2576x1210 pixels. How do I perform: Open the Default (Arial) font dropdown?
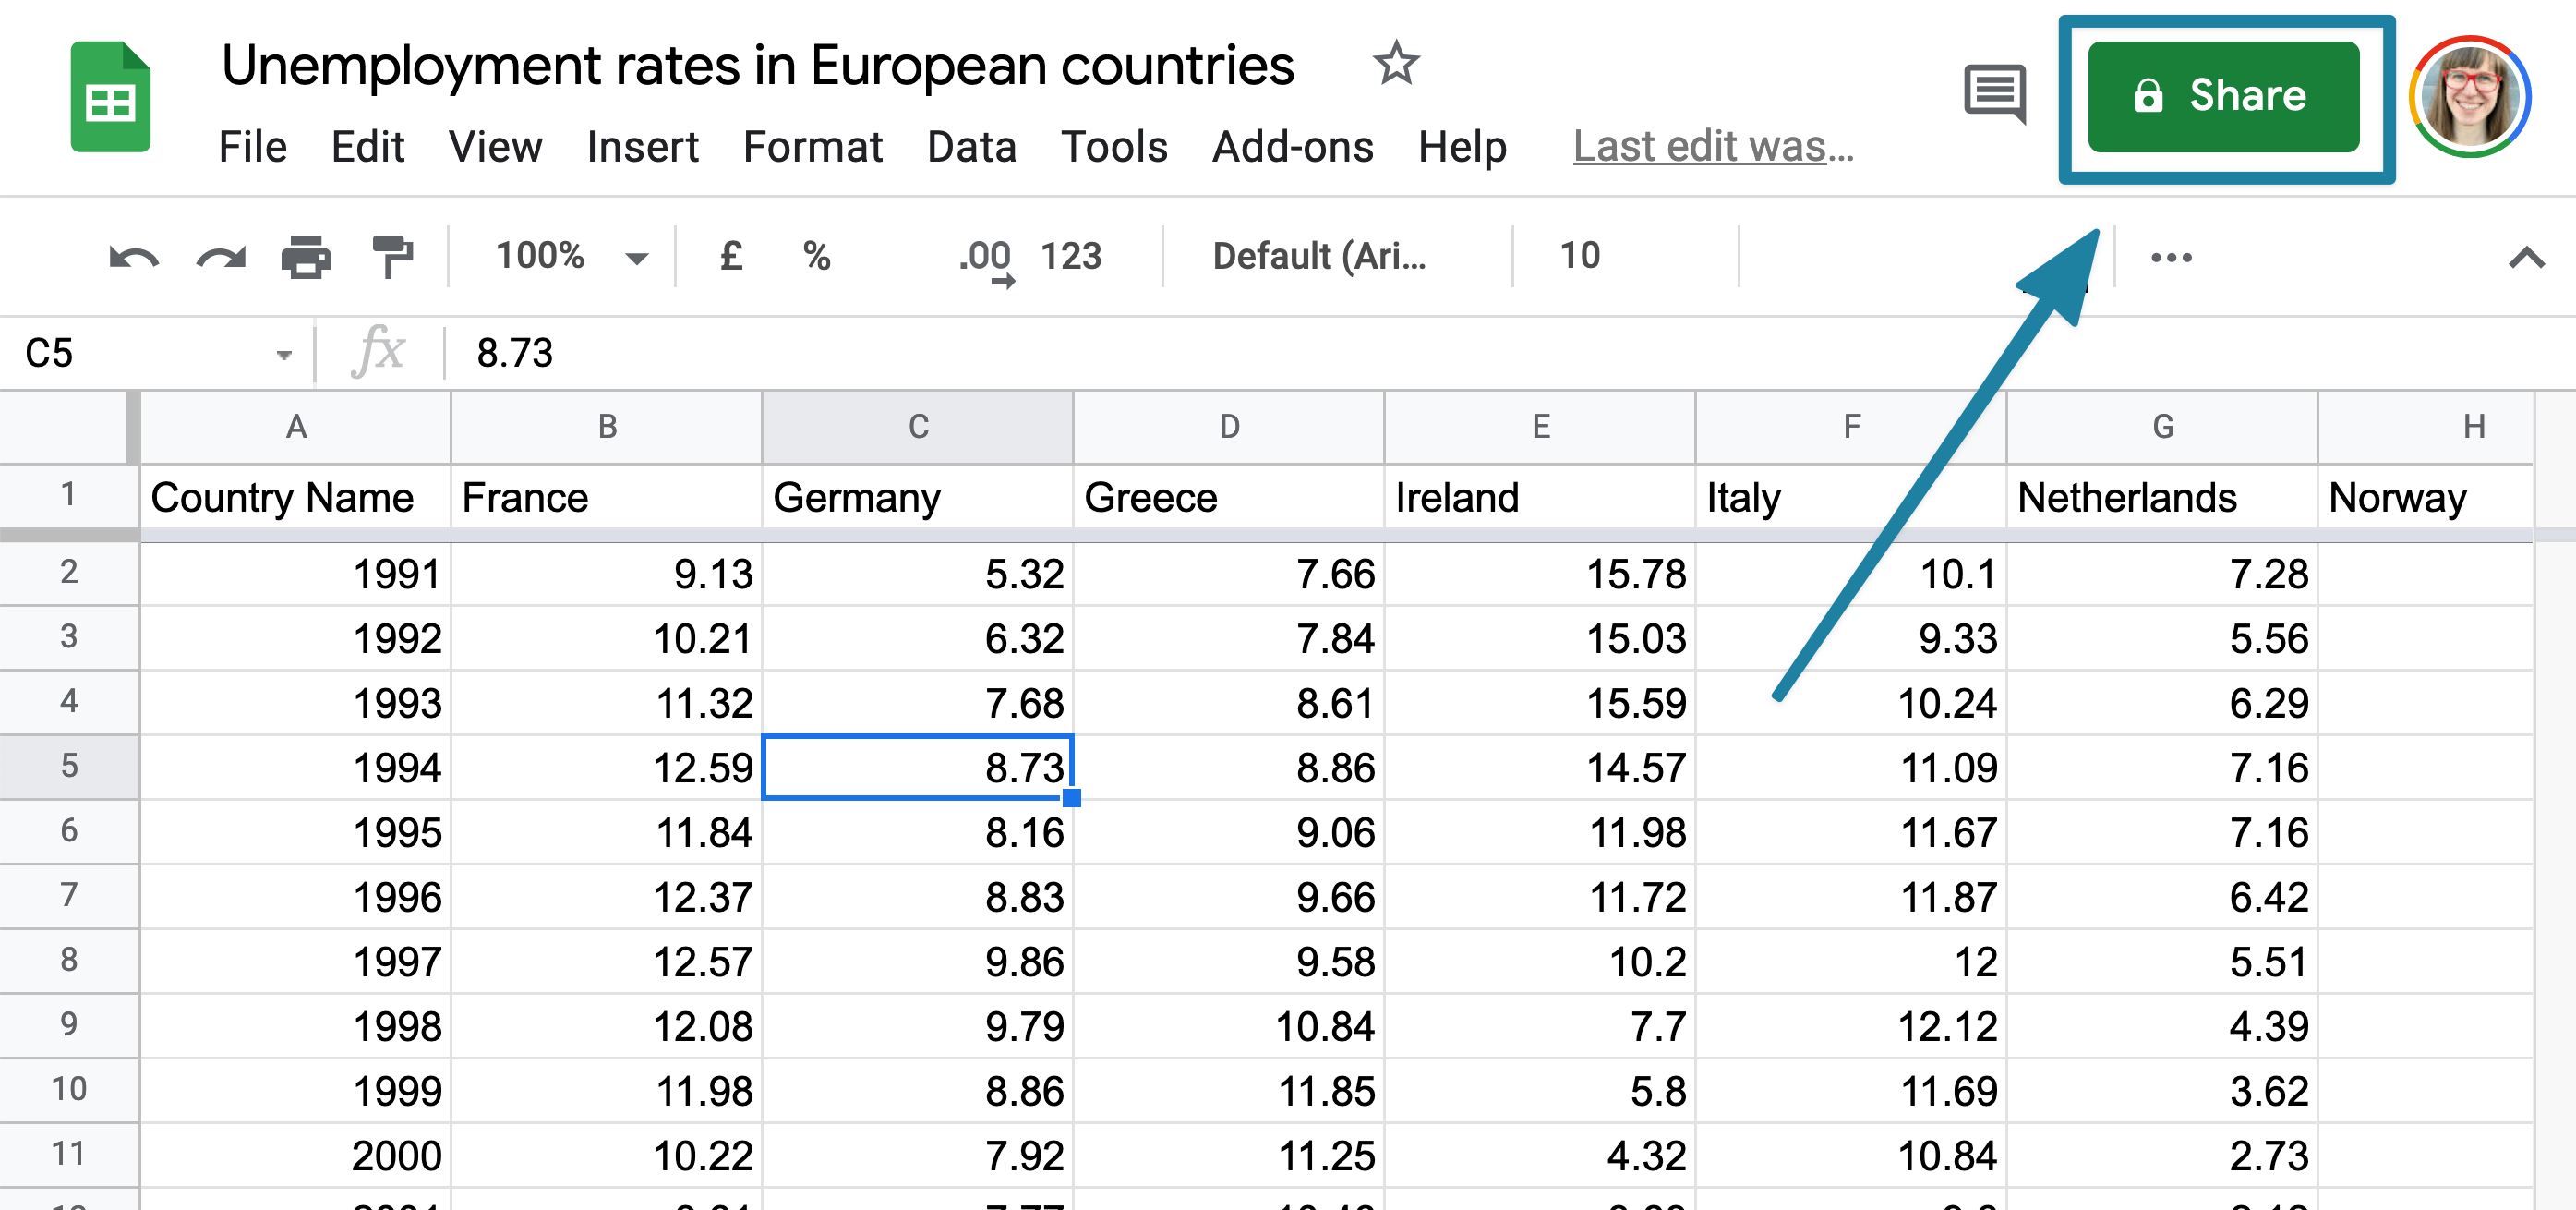point(1319,257)
